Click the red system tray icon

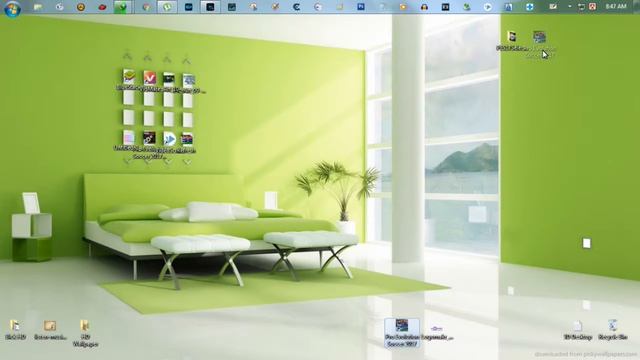tap(592, 7)
